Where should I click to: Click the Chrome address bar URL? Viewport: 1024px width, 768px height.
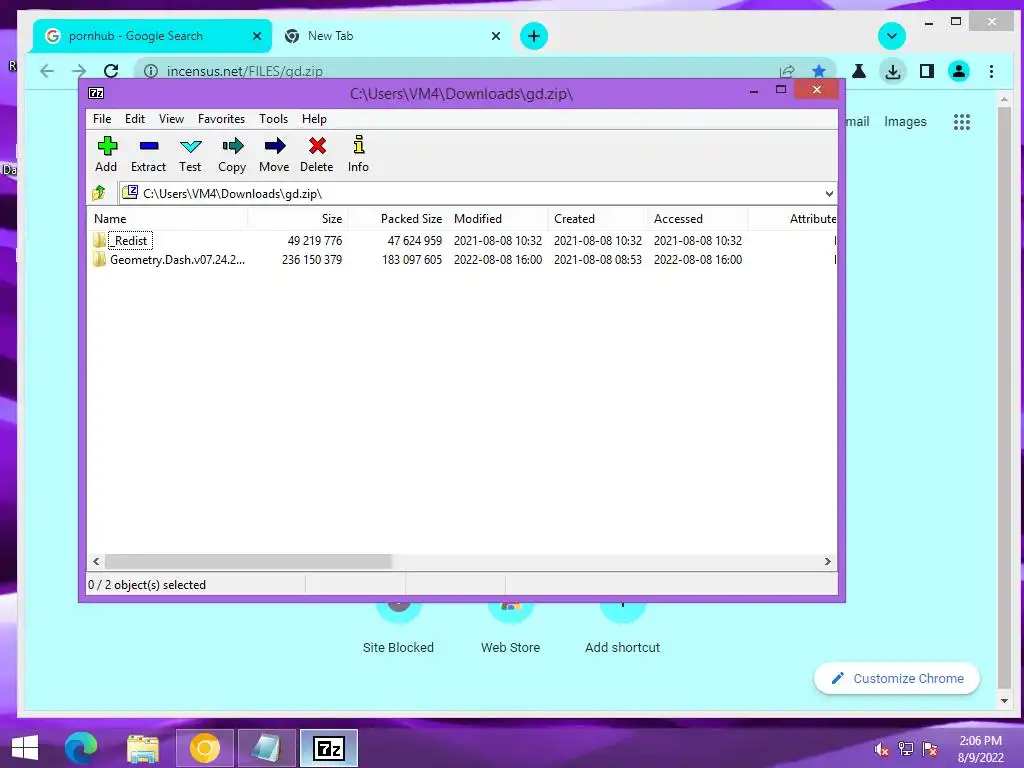point(244,71)
